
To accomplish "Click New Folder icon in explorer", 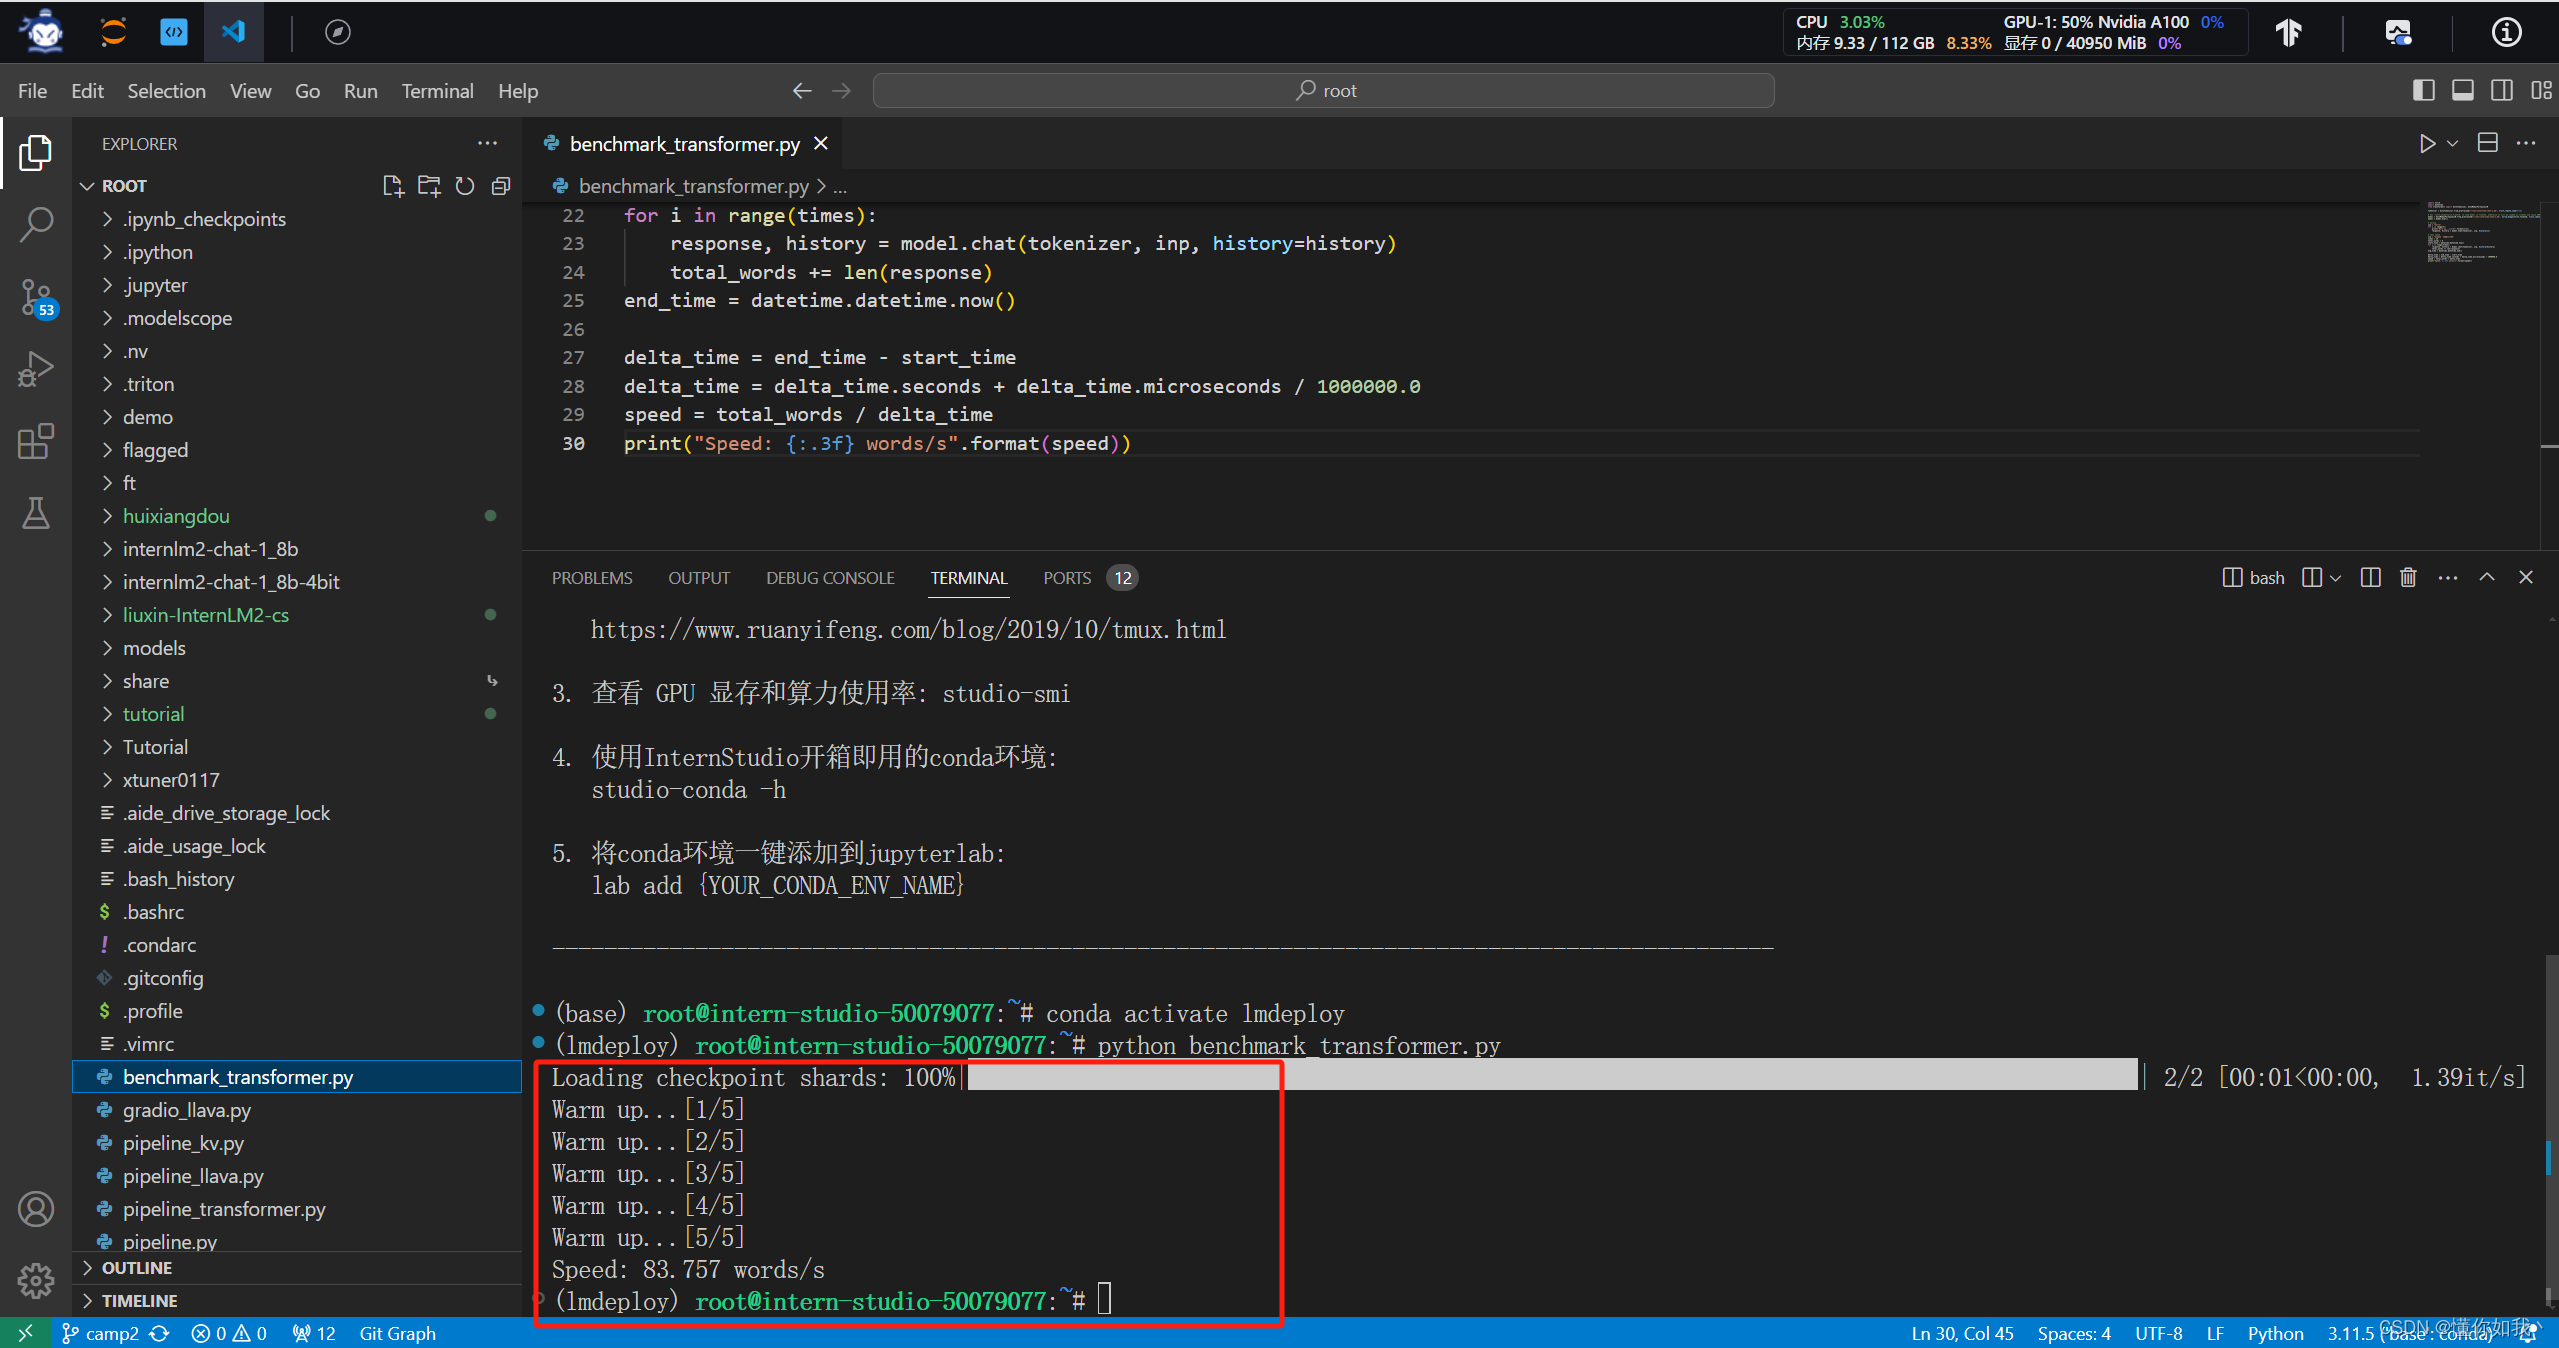I will tap(429, 186).
